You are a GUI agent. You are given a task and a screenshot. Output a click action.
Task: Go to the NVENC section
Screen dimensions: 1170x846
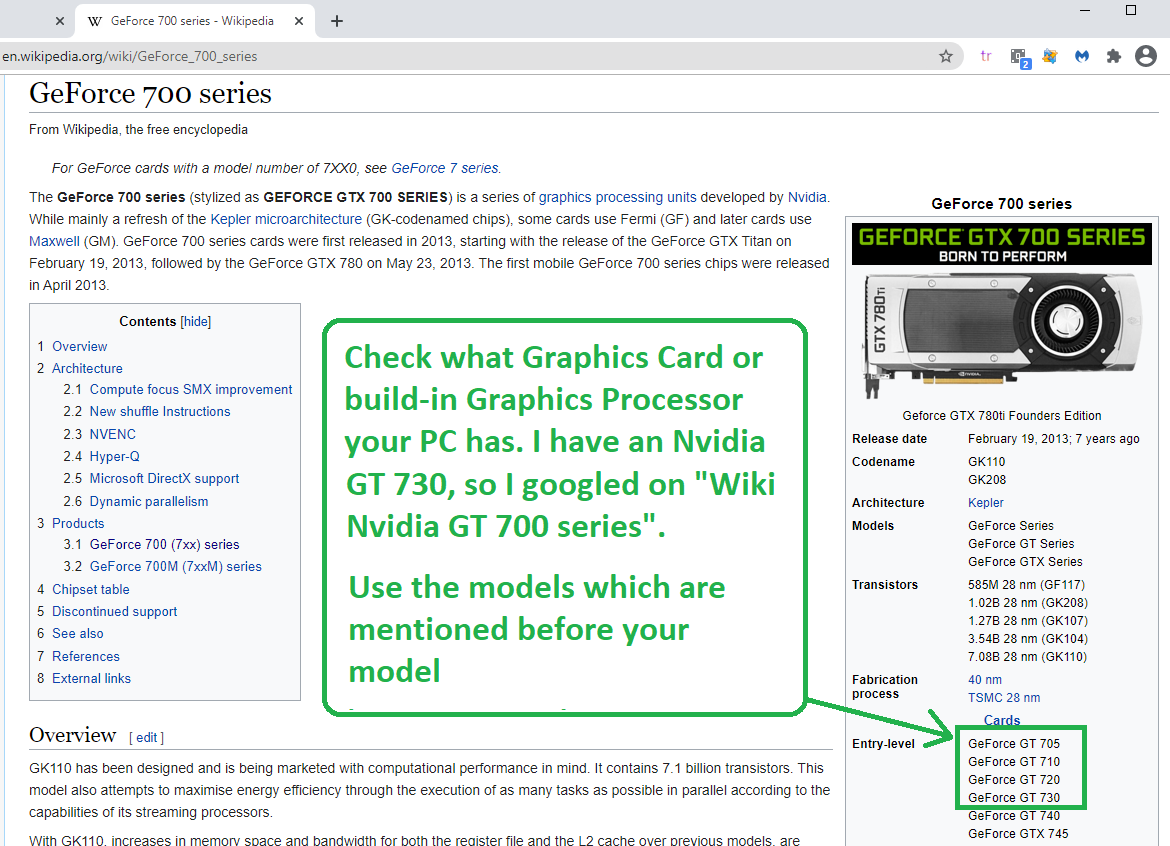pyautogui.click(x=112, y=434)
